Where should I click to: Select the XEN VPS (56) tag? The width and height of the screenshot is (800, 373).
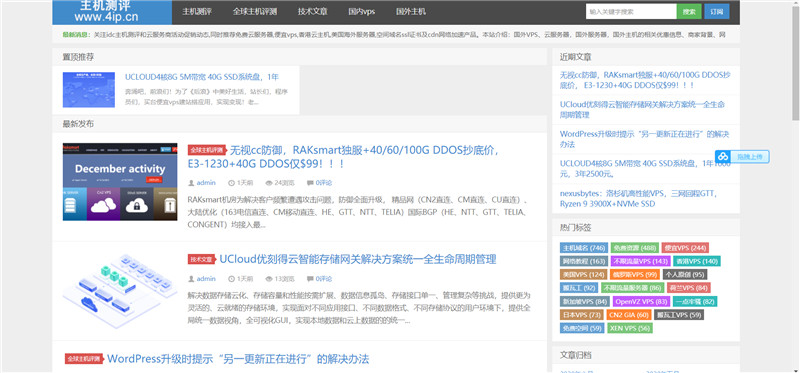630,328
